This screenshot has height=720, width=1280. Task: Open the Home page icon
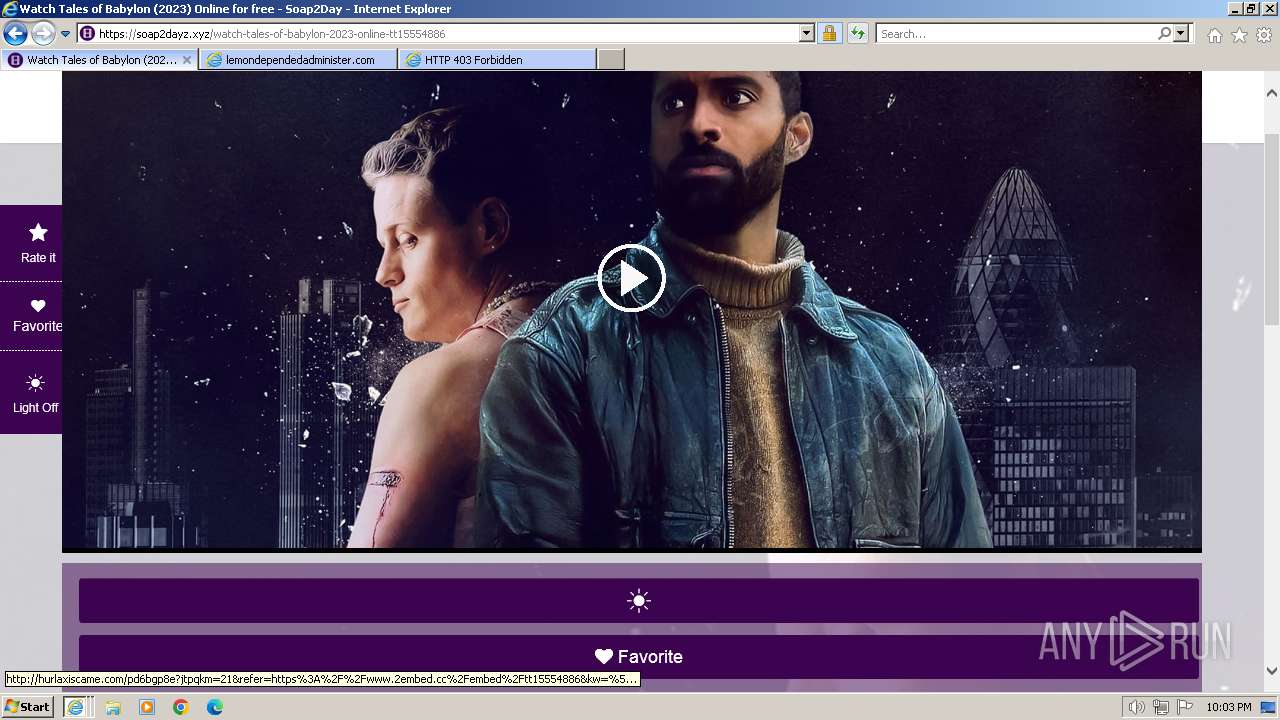coord(1214,35)
